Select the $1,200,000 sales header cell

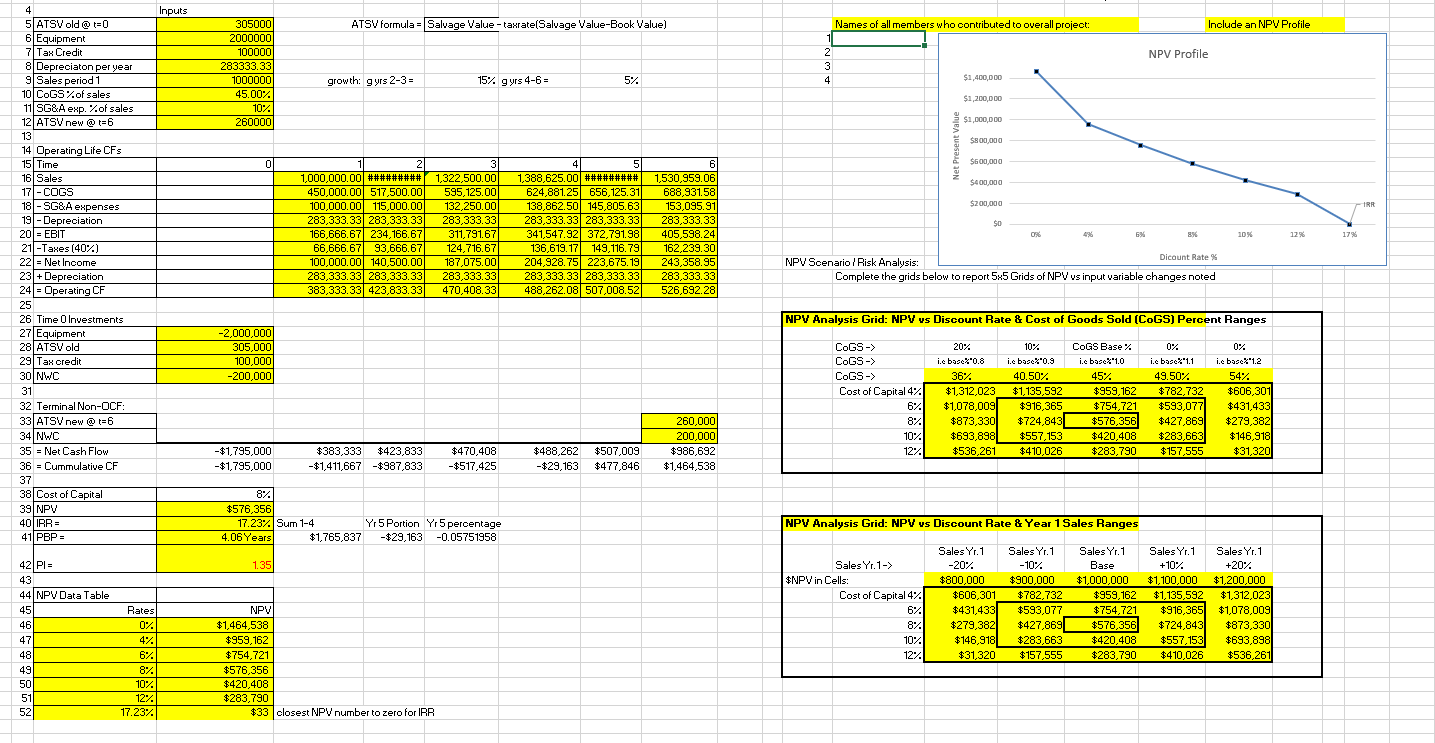pos(1237,578)
